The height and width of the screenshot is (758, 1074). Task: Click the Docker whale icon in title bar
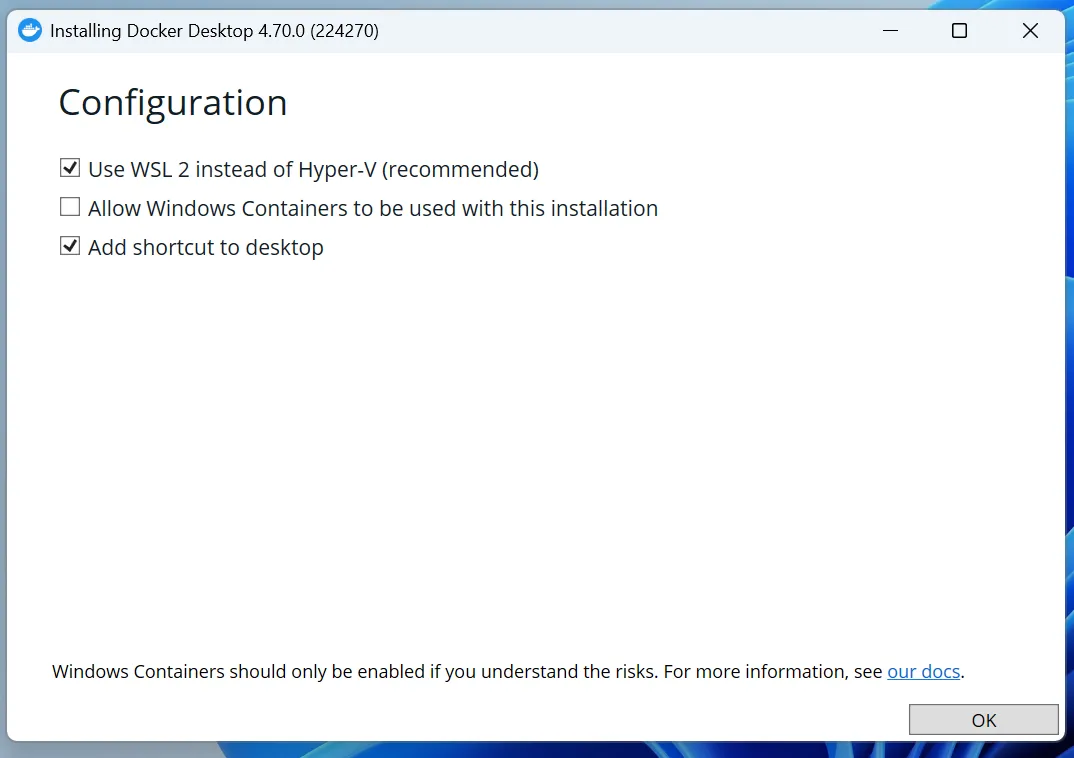pyautogui.click(x=29, y=30)
